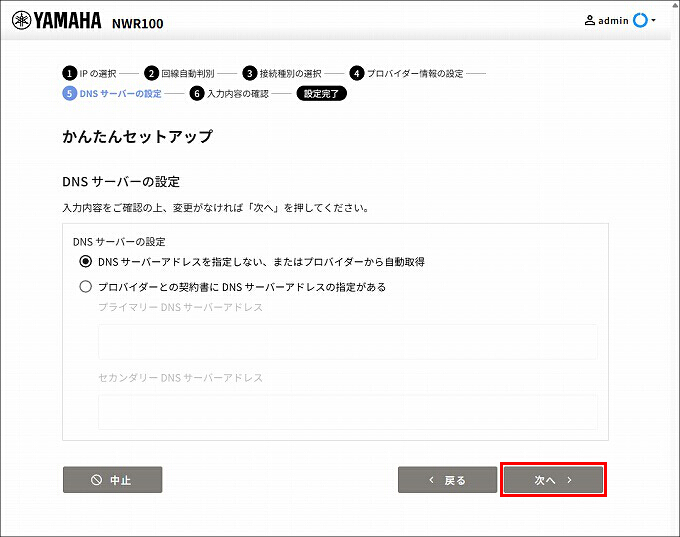680x537 pixels.
Task: Focus the プライマリー DNS サーバーアドレス field
Action: point(348,342)
